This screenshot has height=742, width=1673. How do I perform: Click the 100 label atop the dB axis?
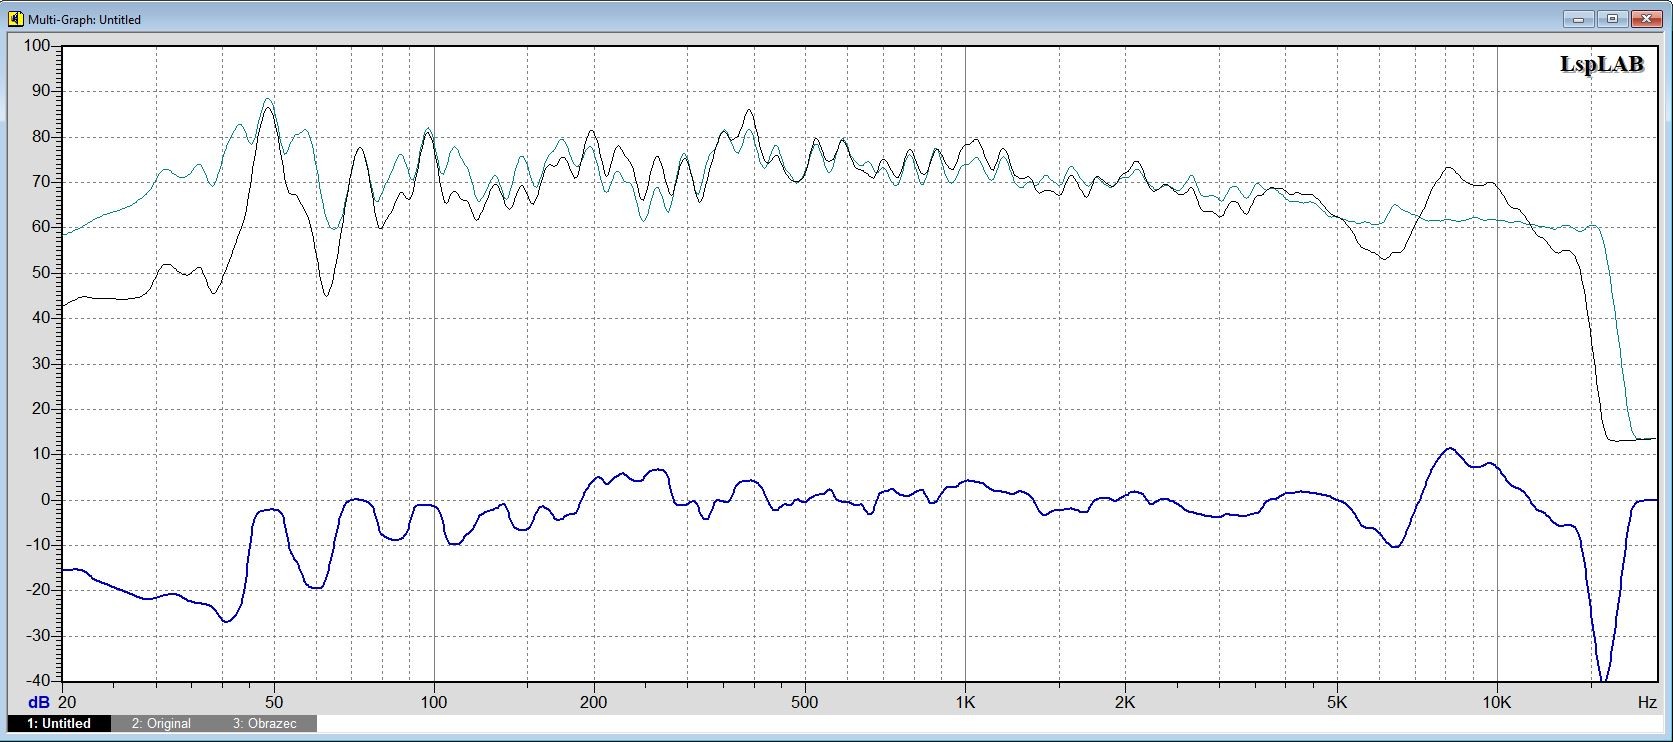coord(36,46)
